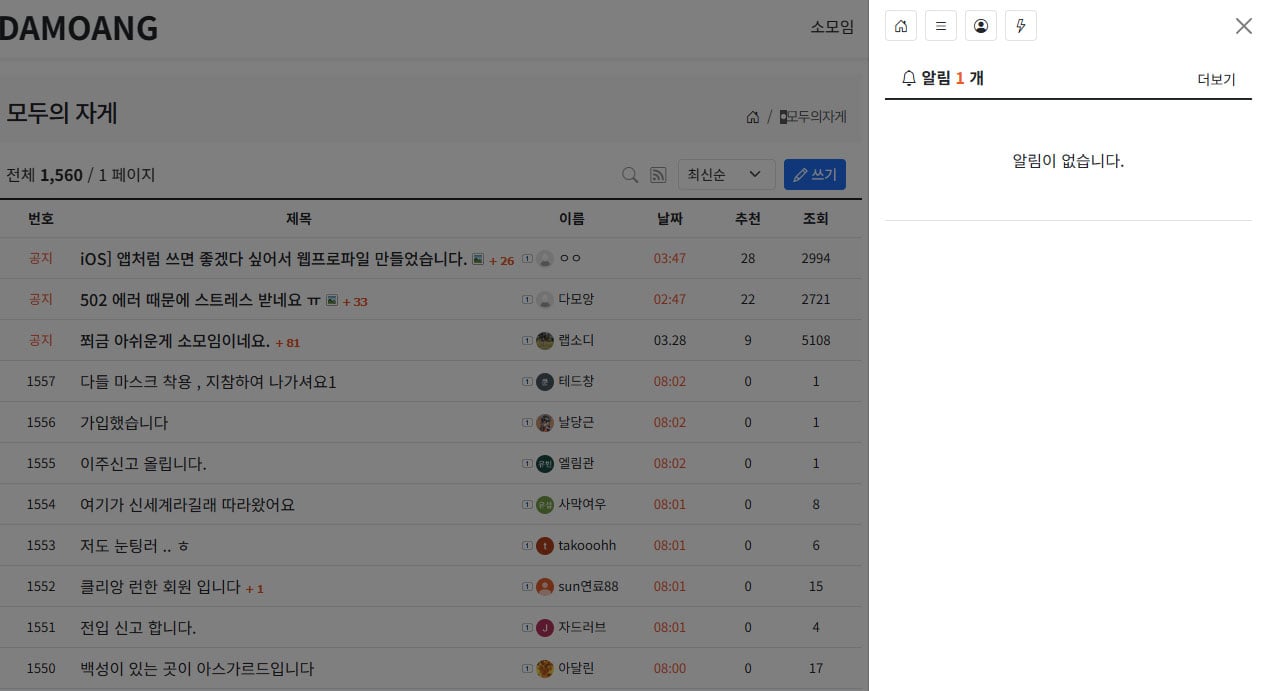Click author name takooohh
Viewport: 1265px width, 691px height.
tap(587, 545)
